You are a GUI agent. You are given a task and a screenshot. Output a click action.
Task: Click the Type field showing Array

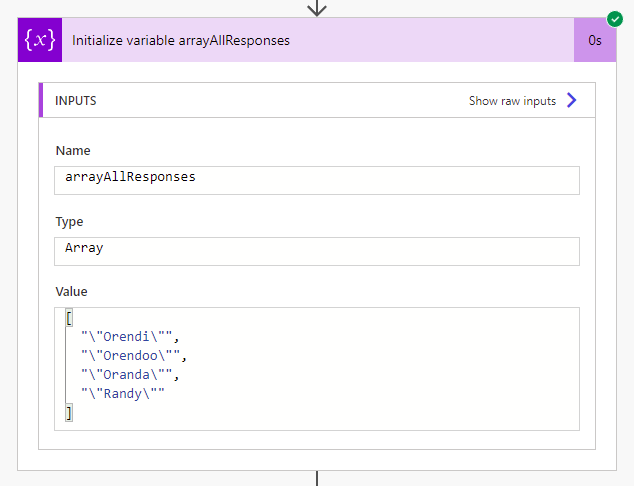click(317, 250)
